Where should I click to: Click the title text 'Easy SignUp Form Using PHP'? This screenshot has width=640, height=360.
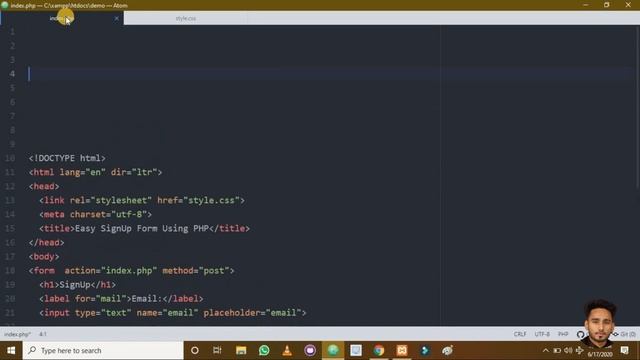[x=142, y=229]
